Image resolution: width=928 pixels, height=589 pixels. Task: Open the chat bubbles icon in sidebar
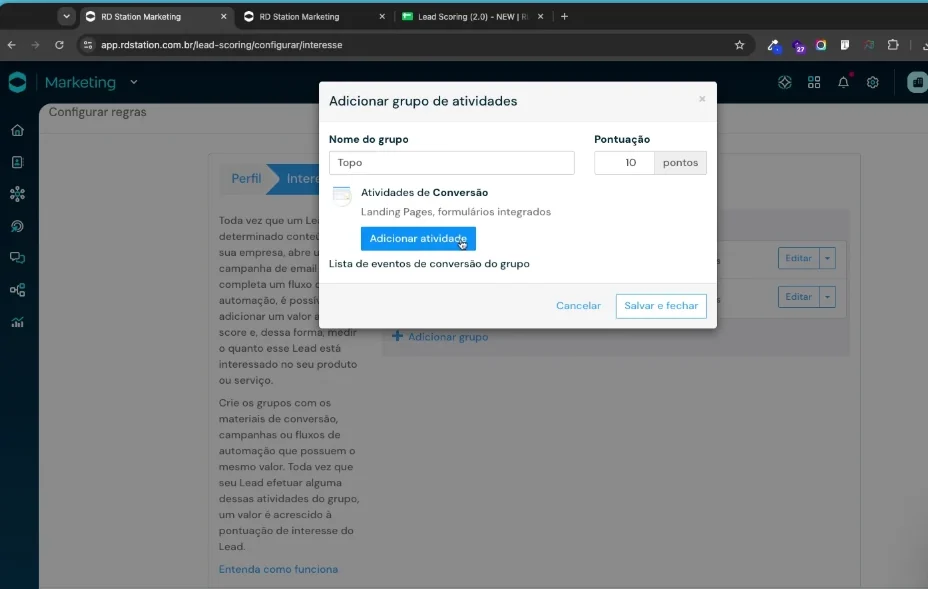[x=17, y=258]
